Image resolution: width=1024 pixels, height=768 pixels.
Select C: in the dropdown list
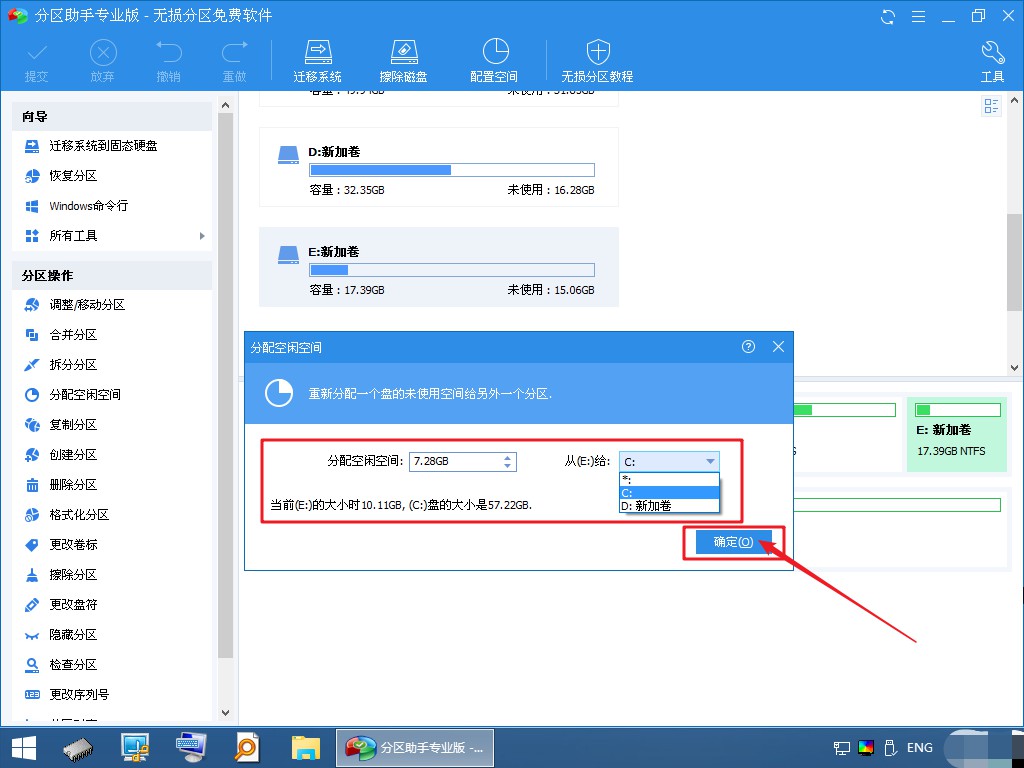click(x=669, y=493)
